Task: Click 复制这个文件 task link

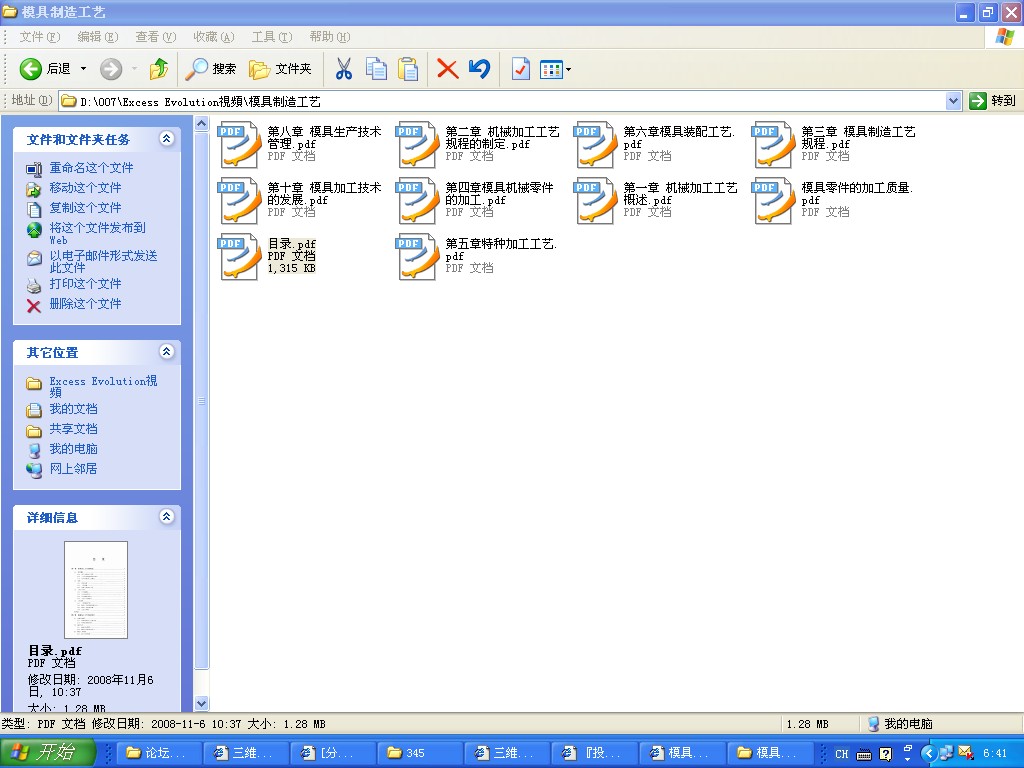Action: click(x=86, y=208)
